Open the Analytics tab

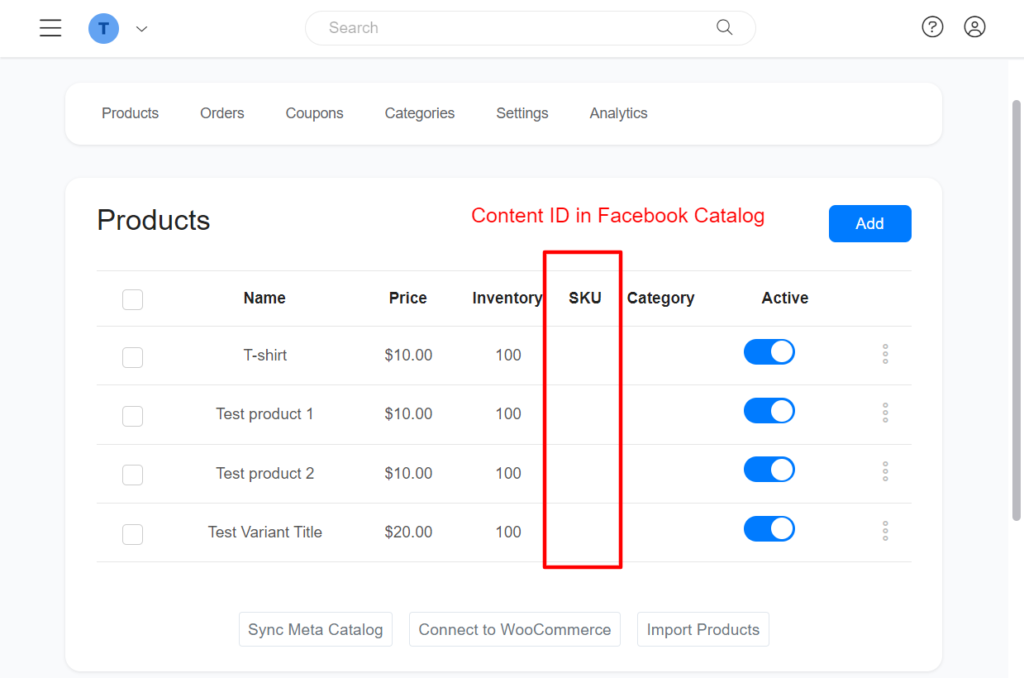coord(618,114)
